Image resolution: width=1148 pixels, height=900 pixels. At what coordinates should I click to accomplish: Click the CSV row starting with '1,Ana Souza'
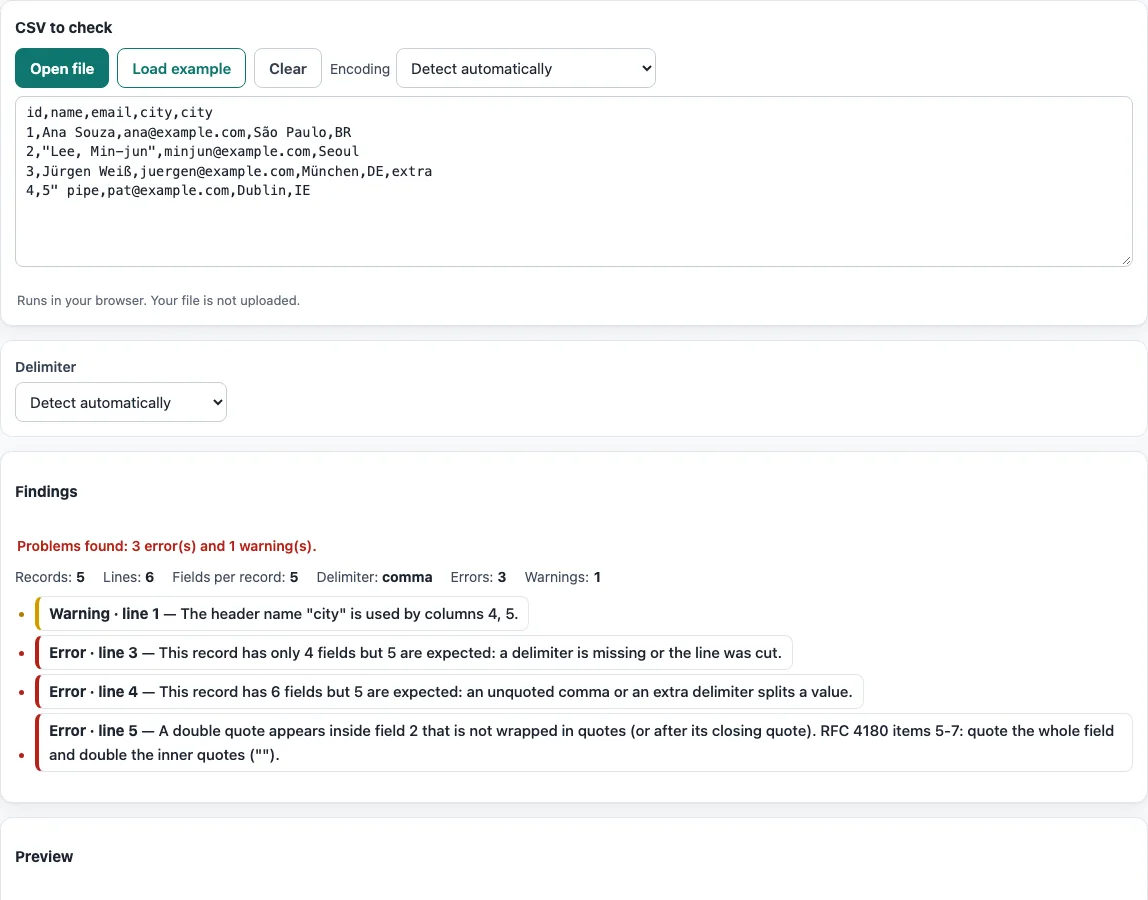pos(189,132)
